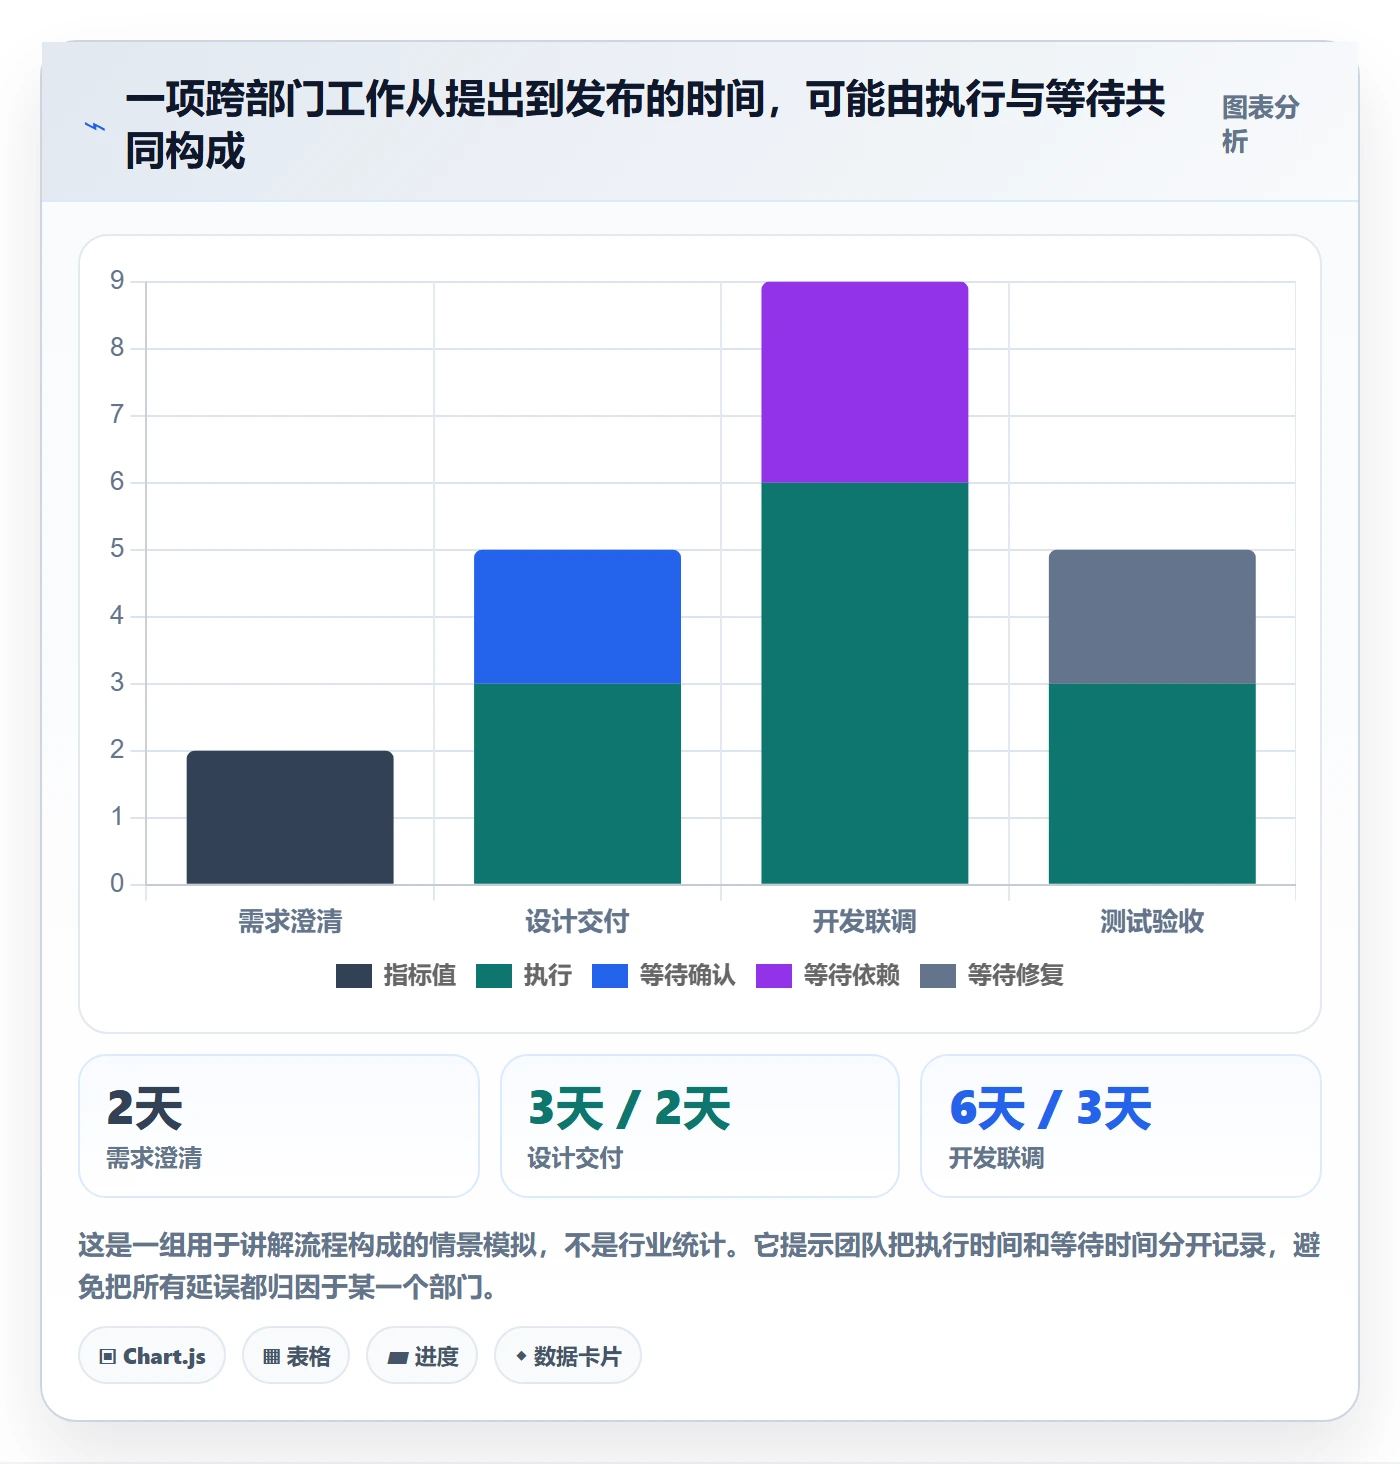The image size is (1400, 1464).
Task: Click the green 执行 segment of 开发联调
Action: pos(865,683)
